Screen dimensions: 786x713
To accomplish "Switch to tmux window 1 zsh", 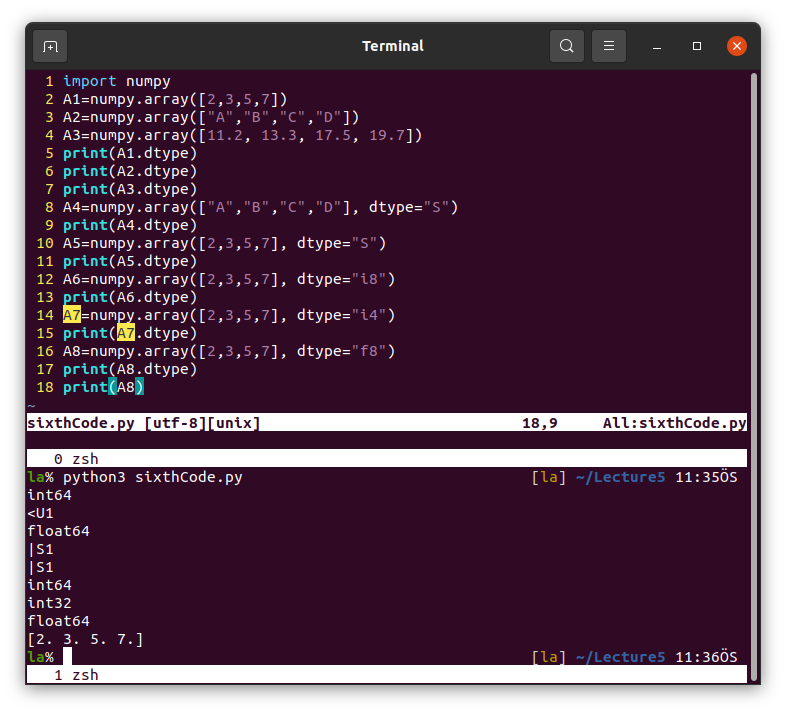I will click(x=76, y=675).
